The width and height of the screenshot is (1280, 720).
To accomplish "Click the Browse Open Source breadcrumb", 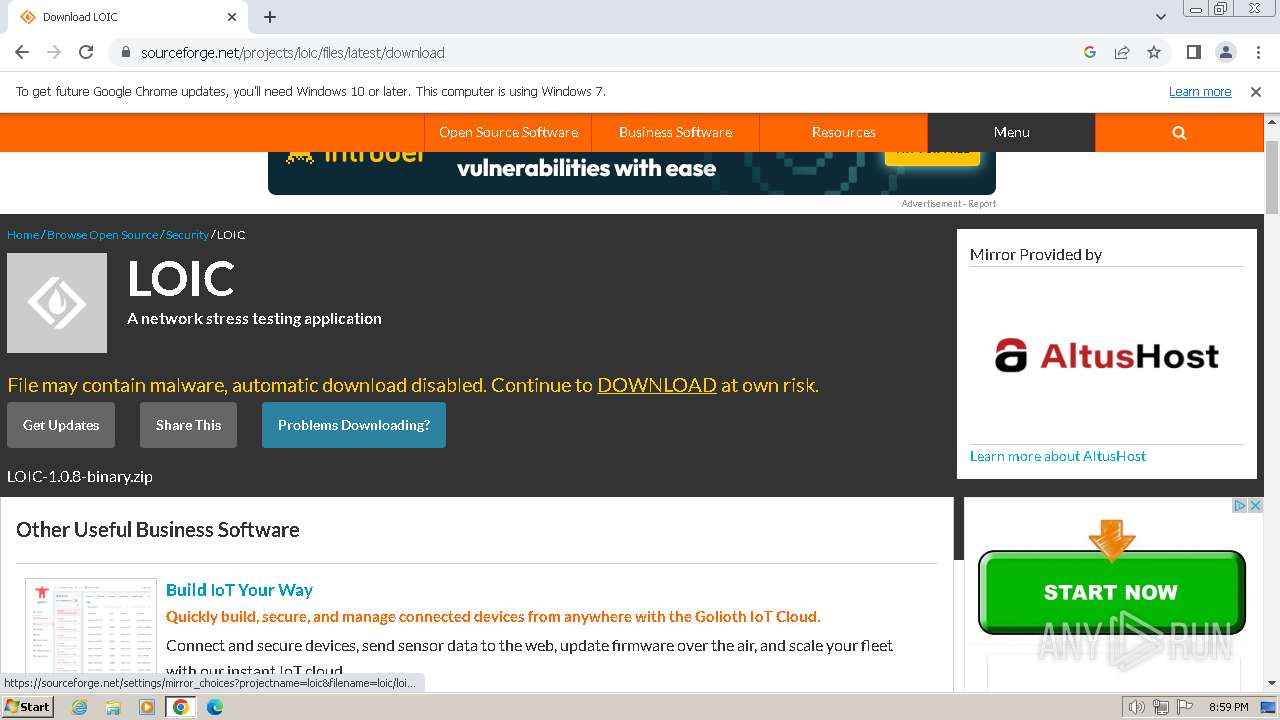I will (x=102, y=235).
